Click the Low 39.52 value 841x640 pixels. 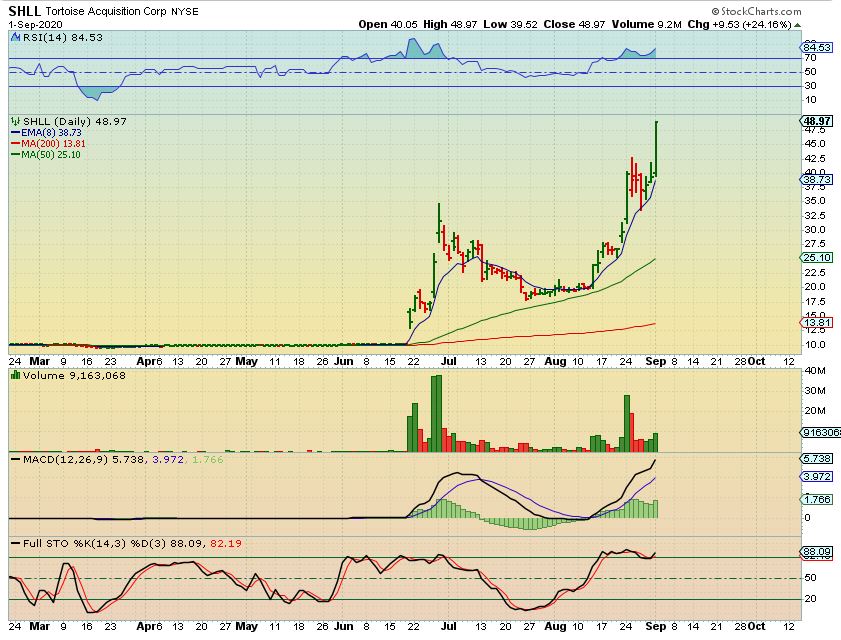[x=510, y=24]
